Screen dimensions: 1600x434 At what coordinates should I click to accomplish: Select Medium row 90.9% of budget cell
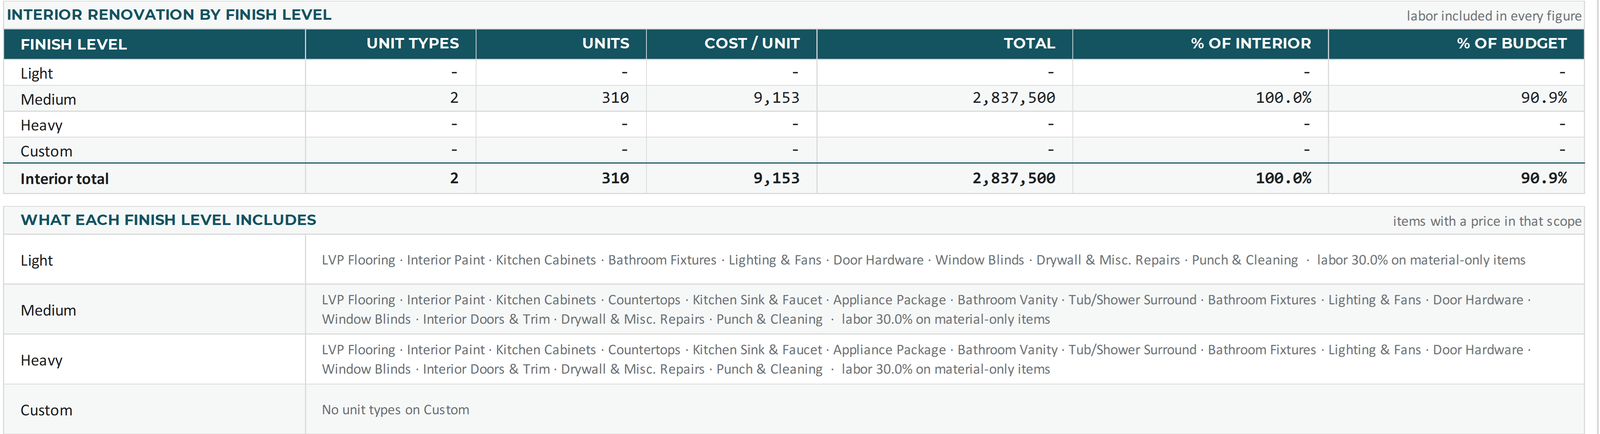point(1456,98)
